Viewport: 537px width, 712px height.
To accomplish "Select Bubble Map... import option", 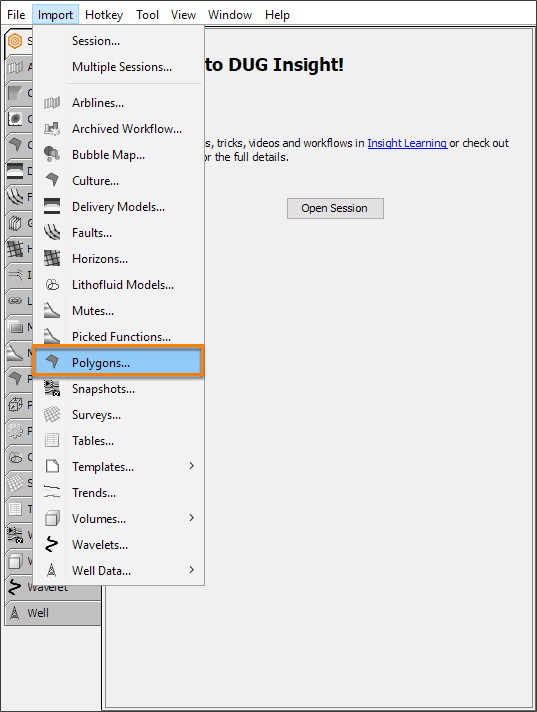I will (x=118, y=155).
